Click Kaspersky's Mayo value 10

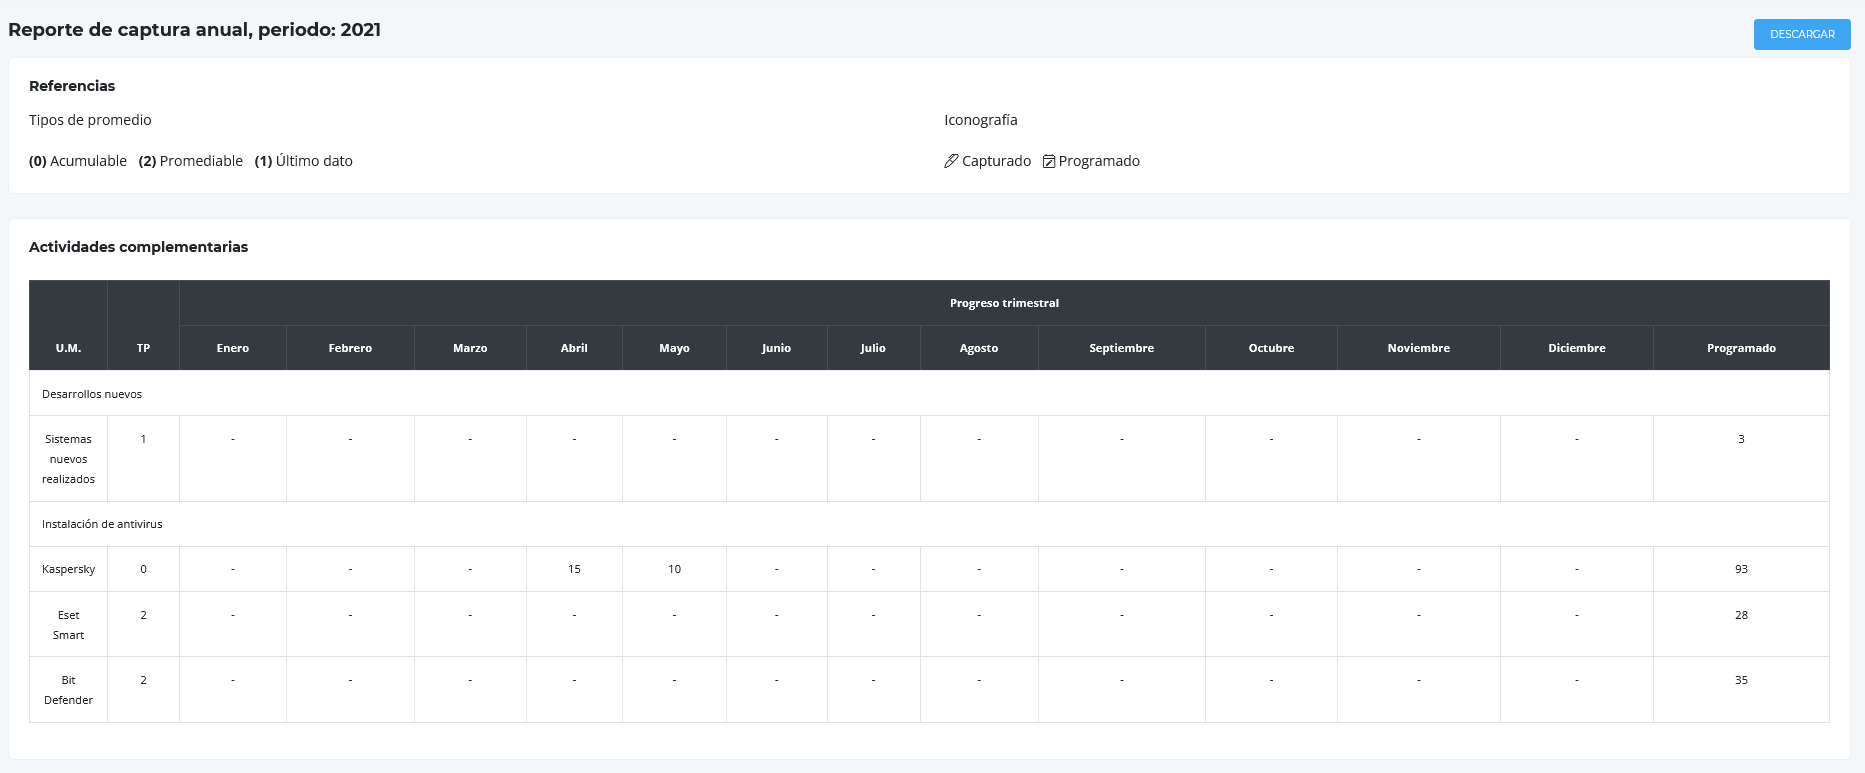(674, 569)
